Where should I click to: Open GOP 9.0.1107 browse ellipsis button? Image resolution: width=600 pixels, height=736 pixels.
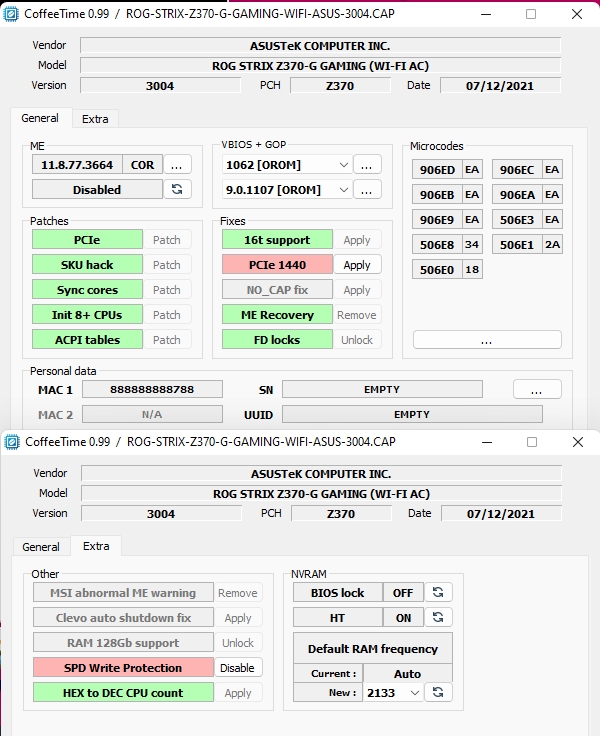pos(367,190)
